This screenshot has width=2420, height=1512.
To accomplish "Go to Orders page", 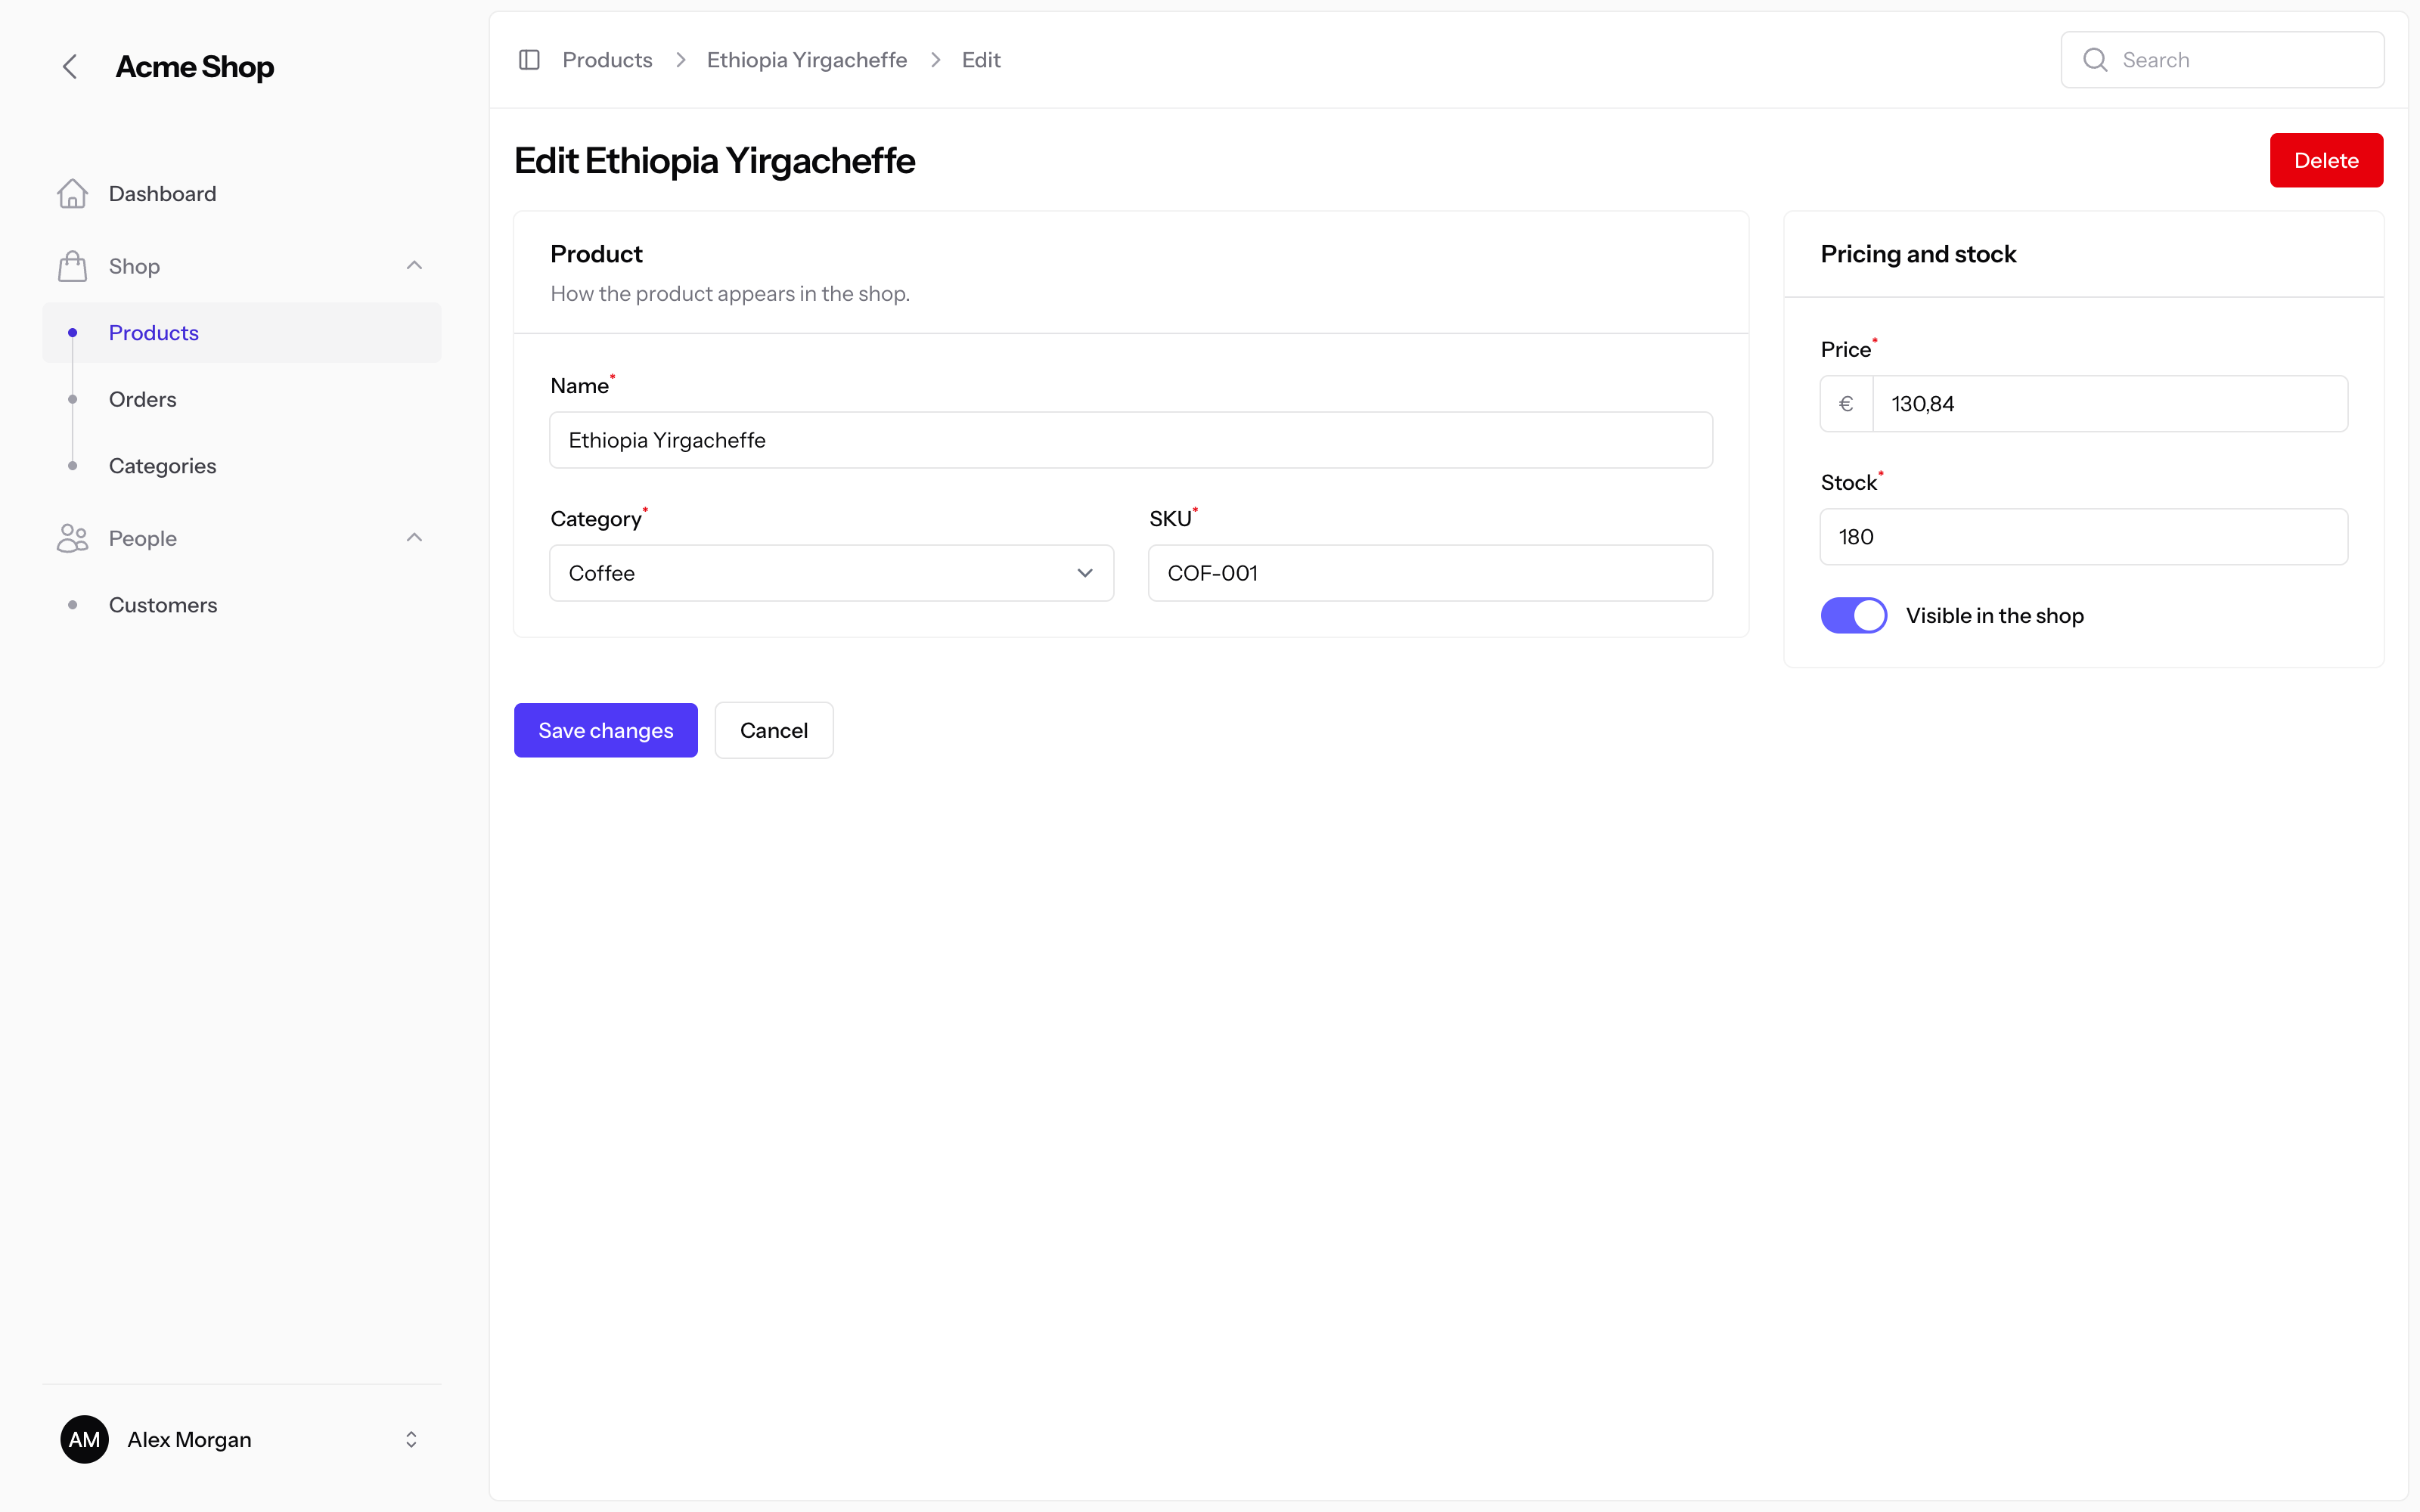I will click(241, 399).
